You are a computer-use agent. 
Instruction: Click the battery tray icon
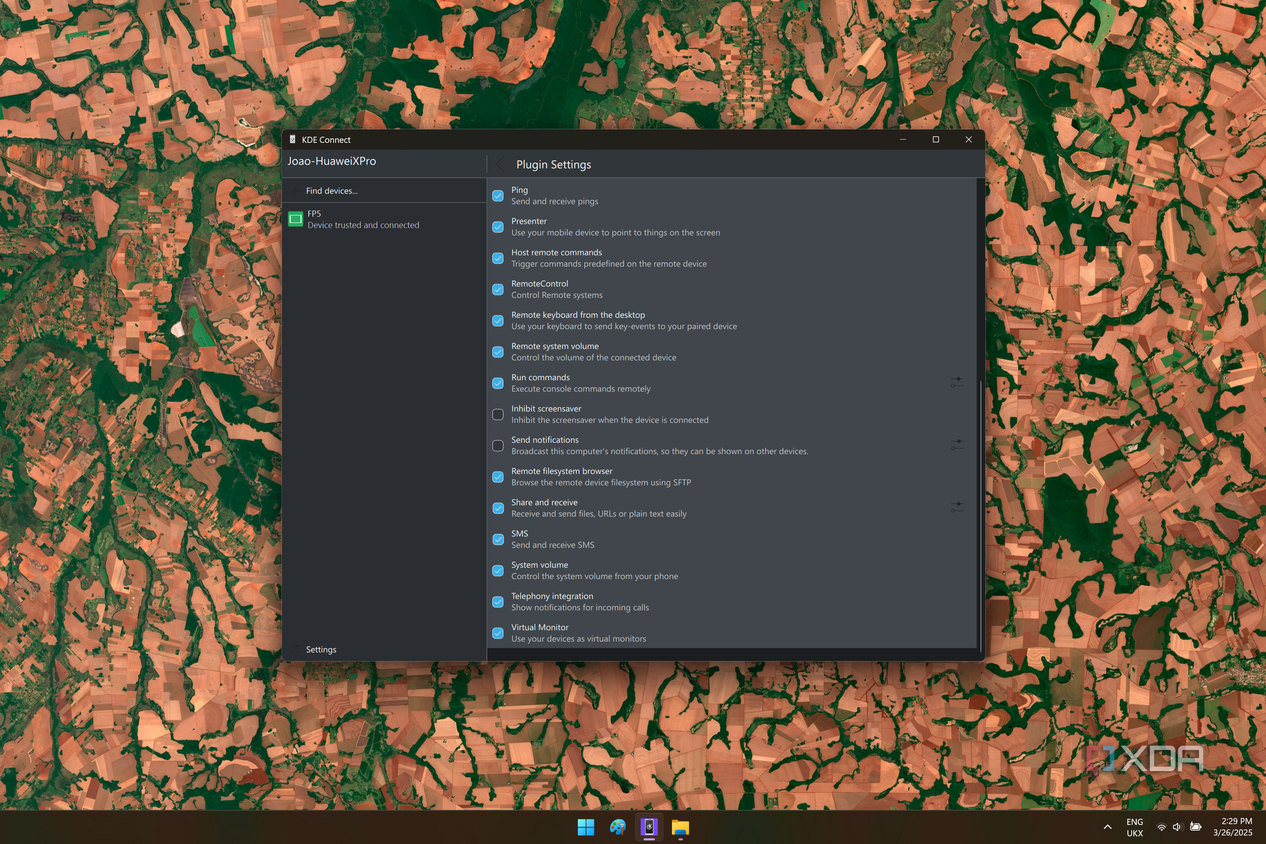[x=1195, y=827]
